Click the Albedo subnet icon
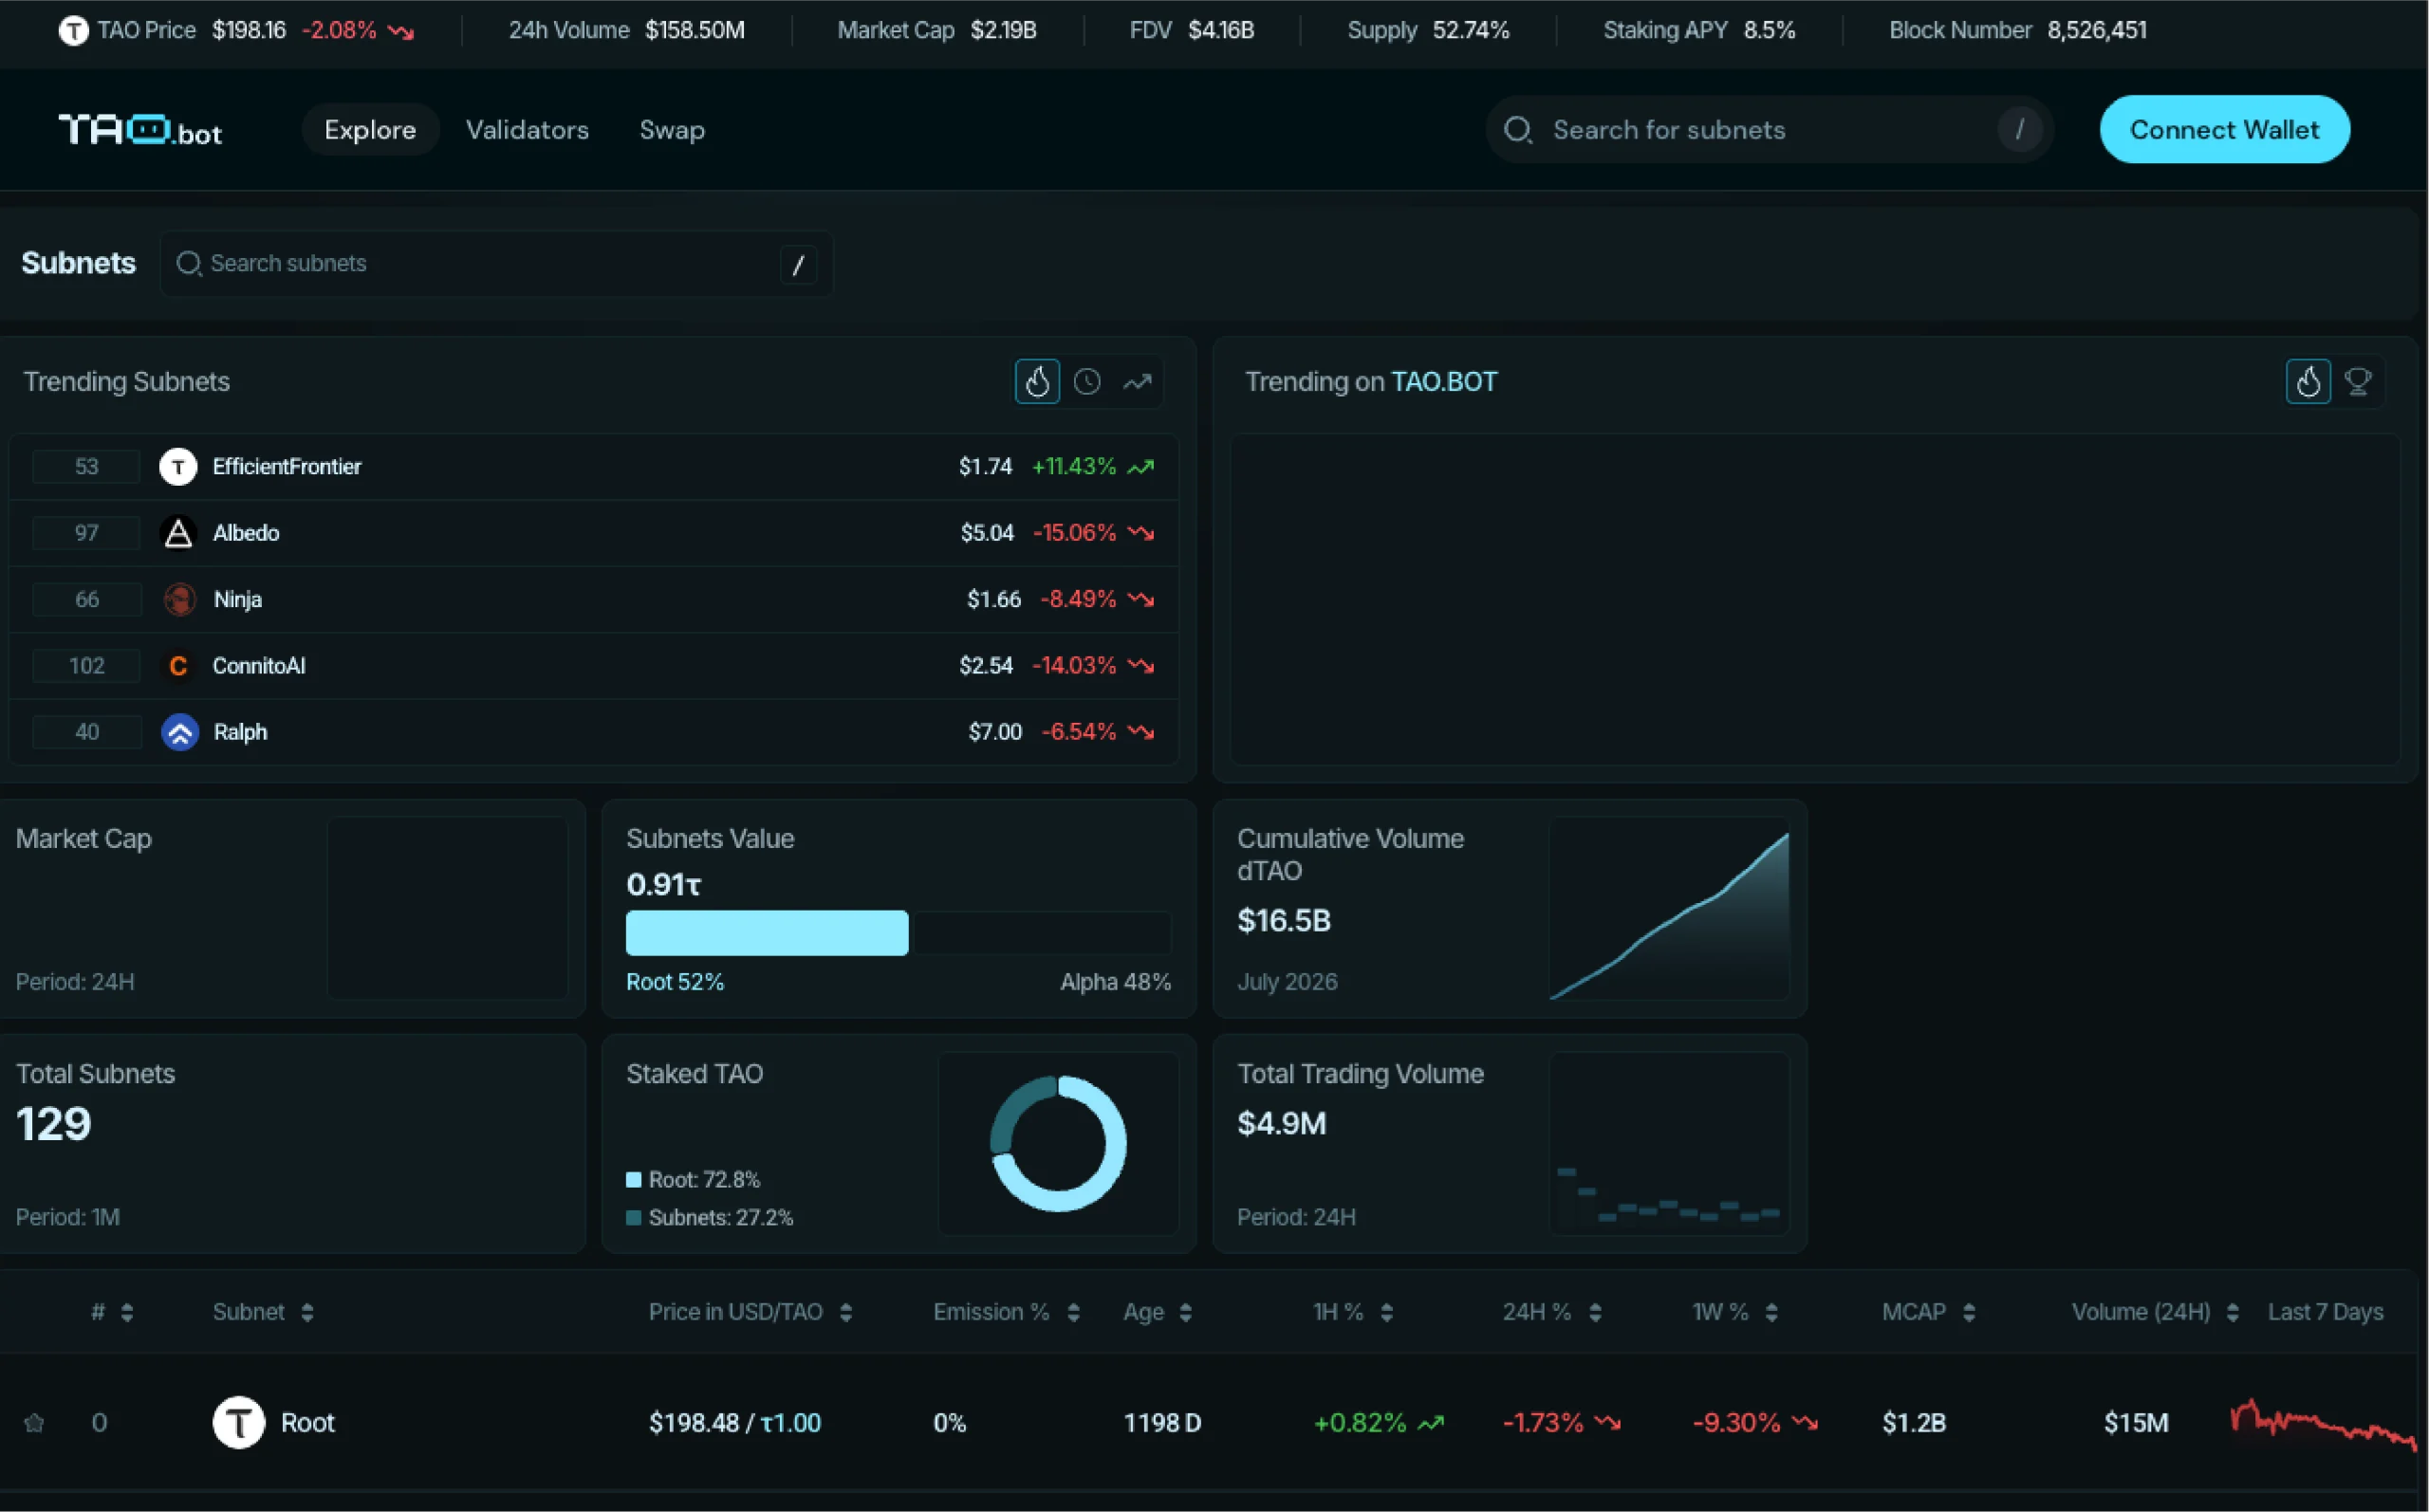 [178, 533]
